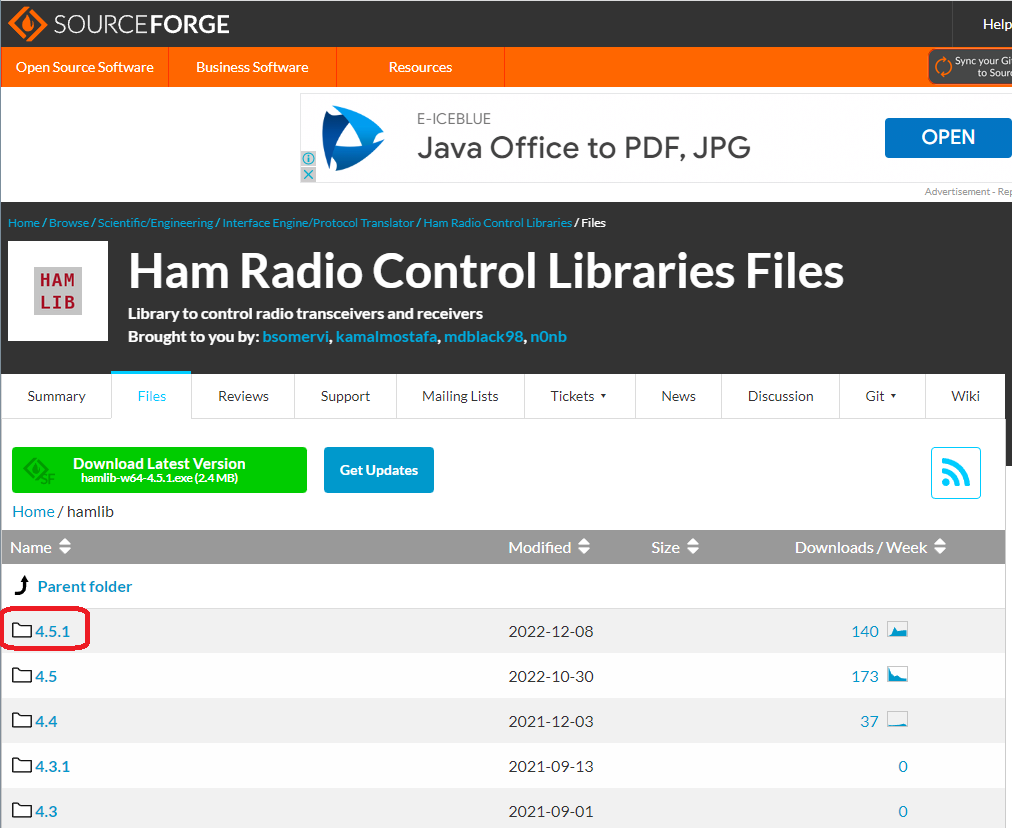Open the 4.4 folder link
Viewport: 1012px width, 828px height.
tap(46, 721)
